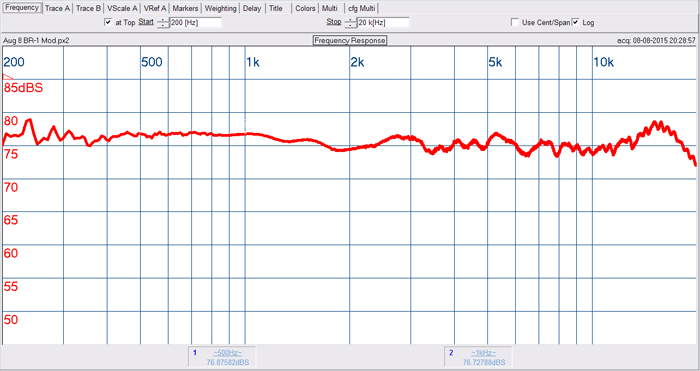Image resolution: width=700 pixels, height=371 pixels.
Task: Click the underlined Start label
Action: (x=146, y=22)
